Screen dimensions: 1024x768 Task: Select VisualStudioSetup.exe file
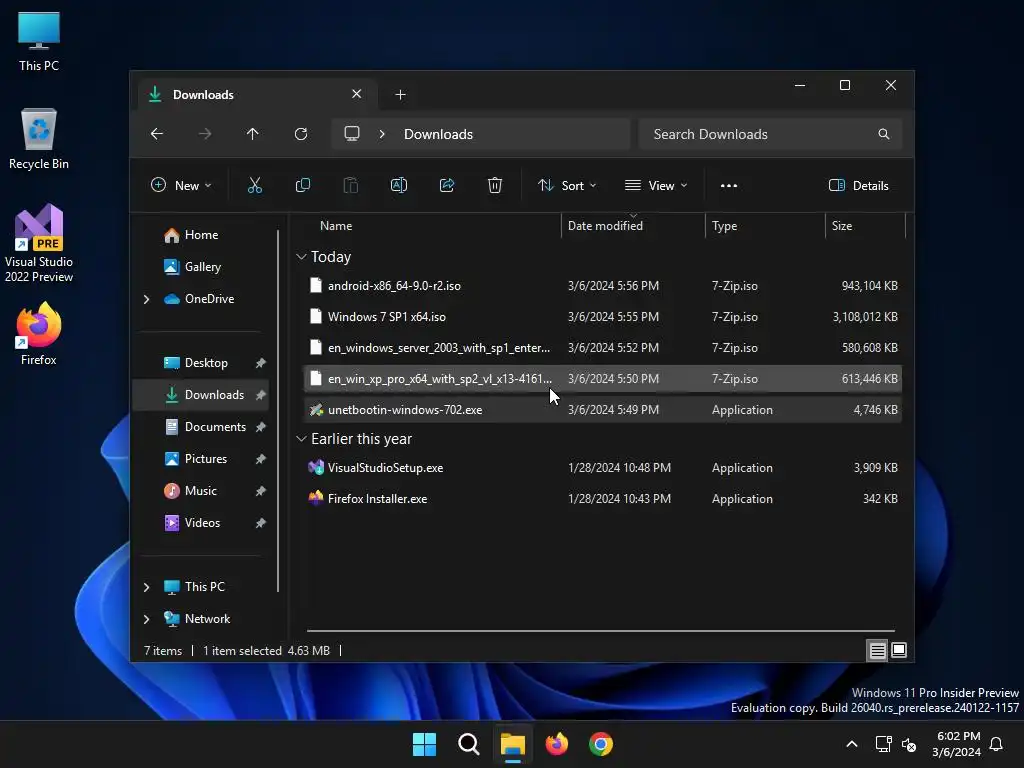603,468
